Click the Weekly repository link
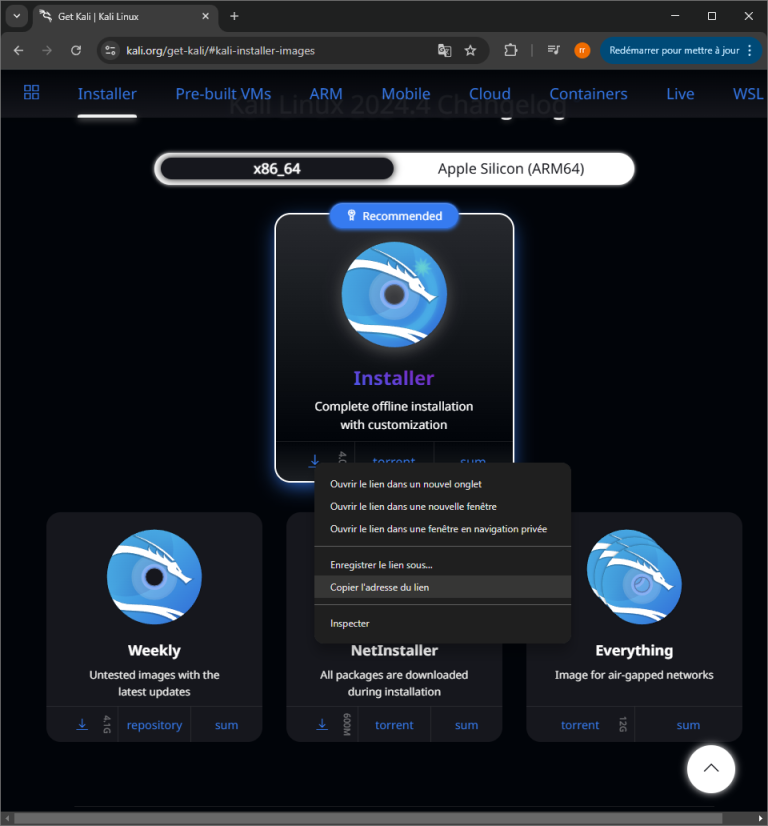The width and height of the screenshot is (768, 826). pos(154,725)
